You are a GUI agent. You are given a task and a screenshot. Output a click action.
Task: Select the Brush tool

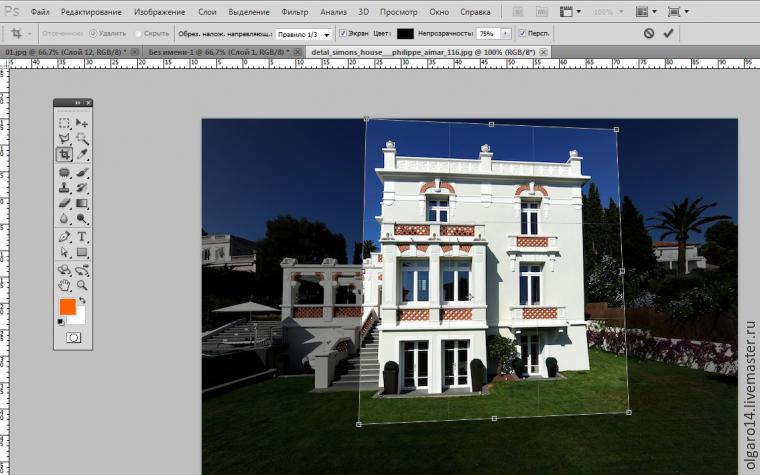click(82, 172)
